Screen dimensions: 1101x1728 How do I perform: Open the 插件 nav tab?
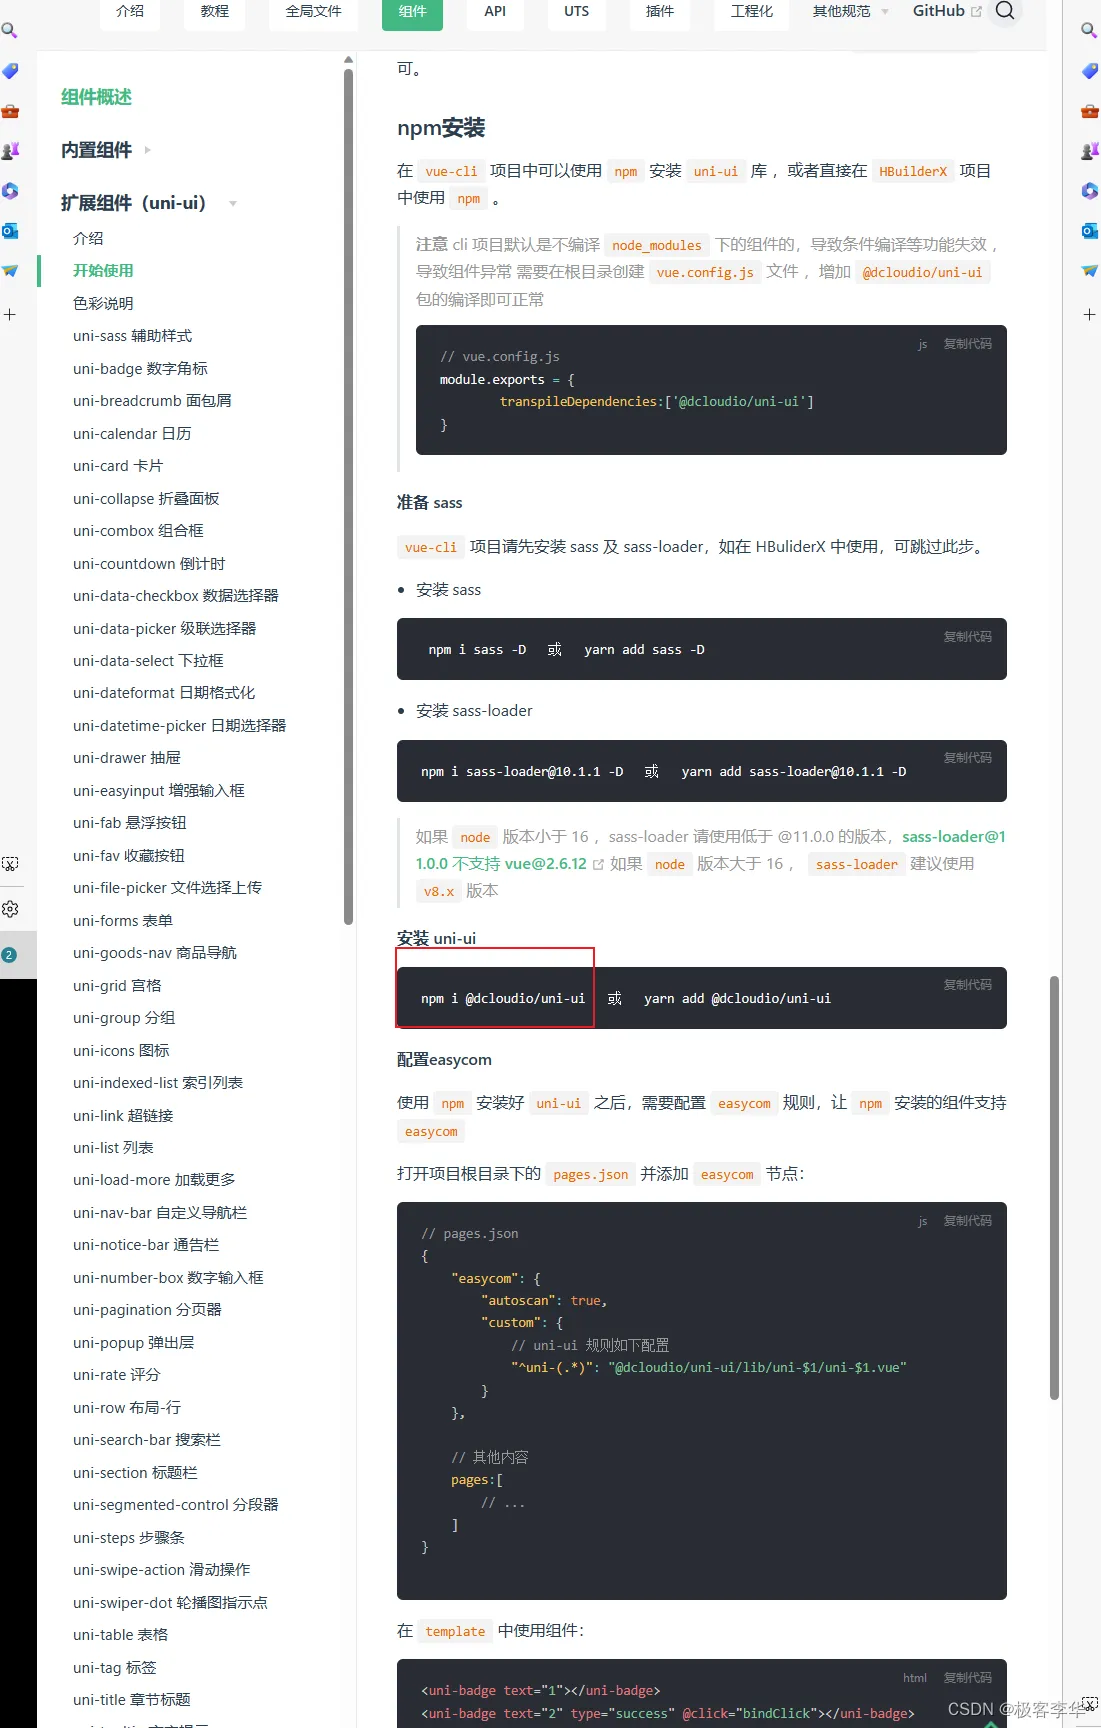660,12
